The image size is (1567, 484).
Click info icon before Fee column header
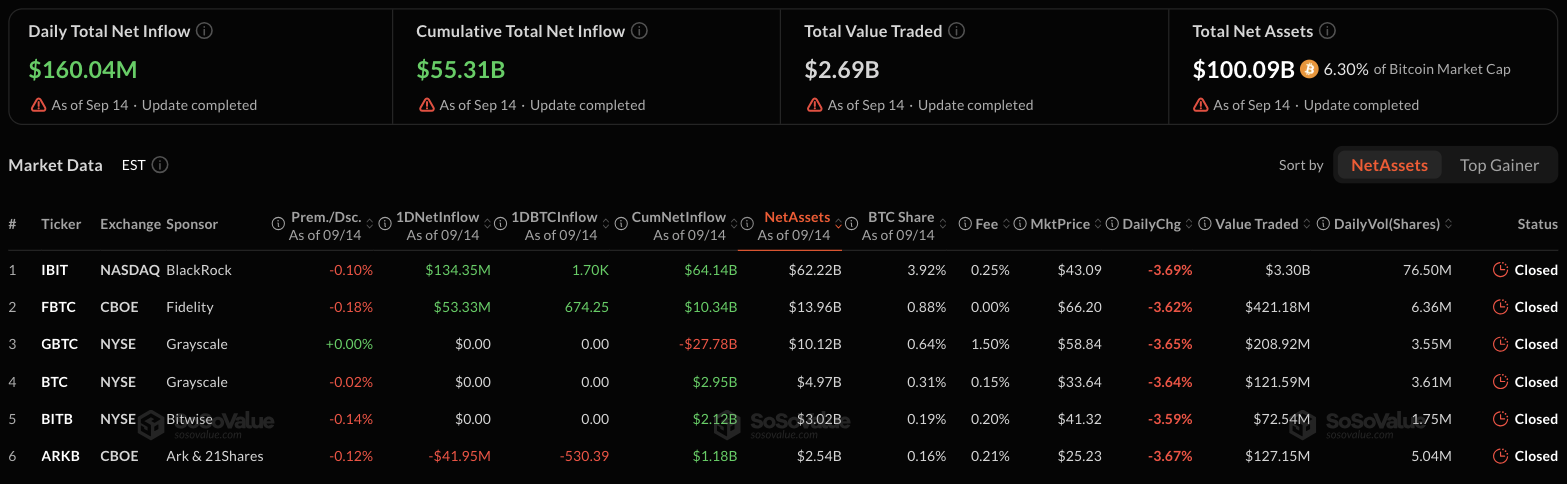(965, 224)
